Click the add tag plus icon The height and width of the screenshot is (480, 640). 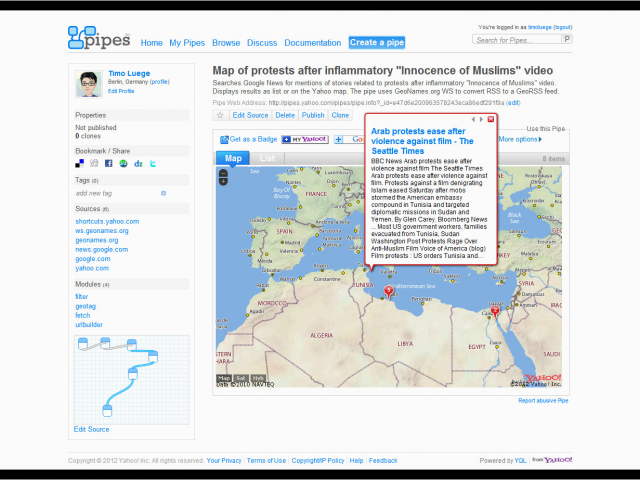tap(163, 193)
